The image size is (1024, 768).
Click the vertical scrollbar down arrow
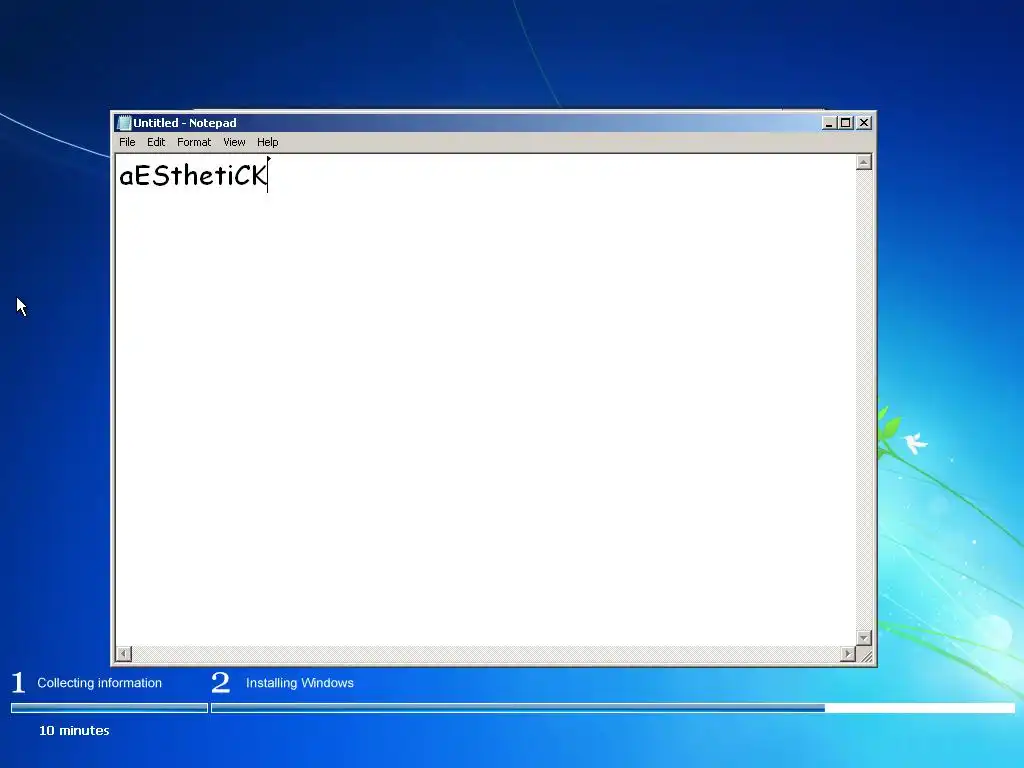pyautogui.click(x=863, y=638)
